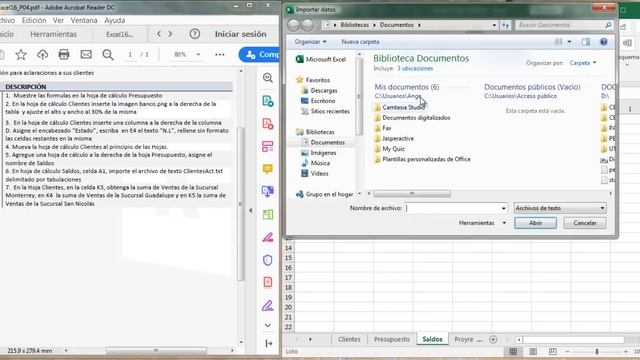
Task: Click the refresh button beside address bar
Action: coord(506,25)
